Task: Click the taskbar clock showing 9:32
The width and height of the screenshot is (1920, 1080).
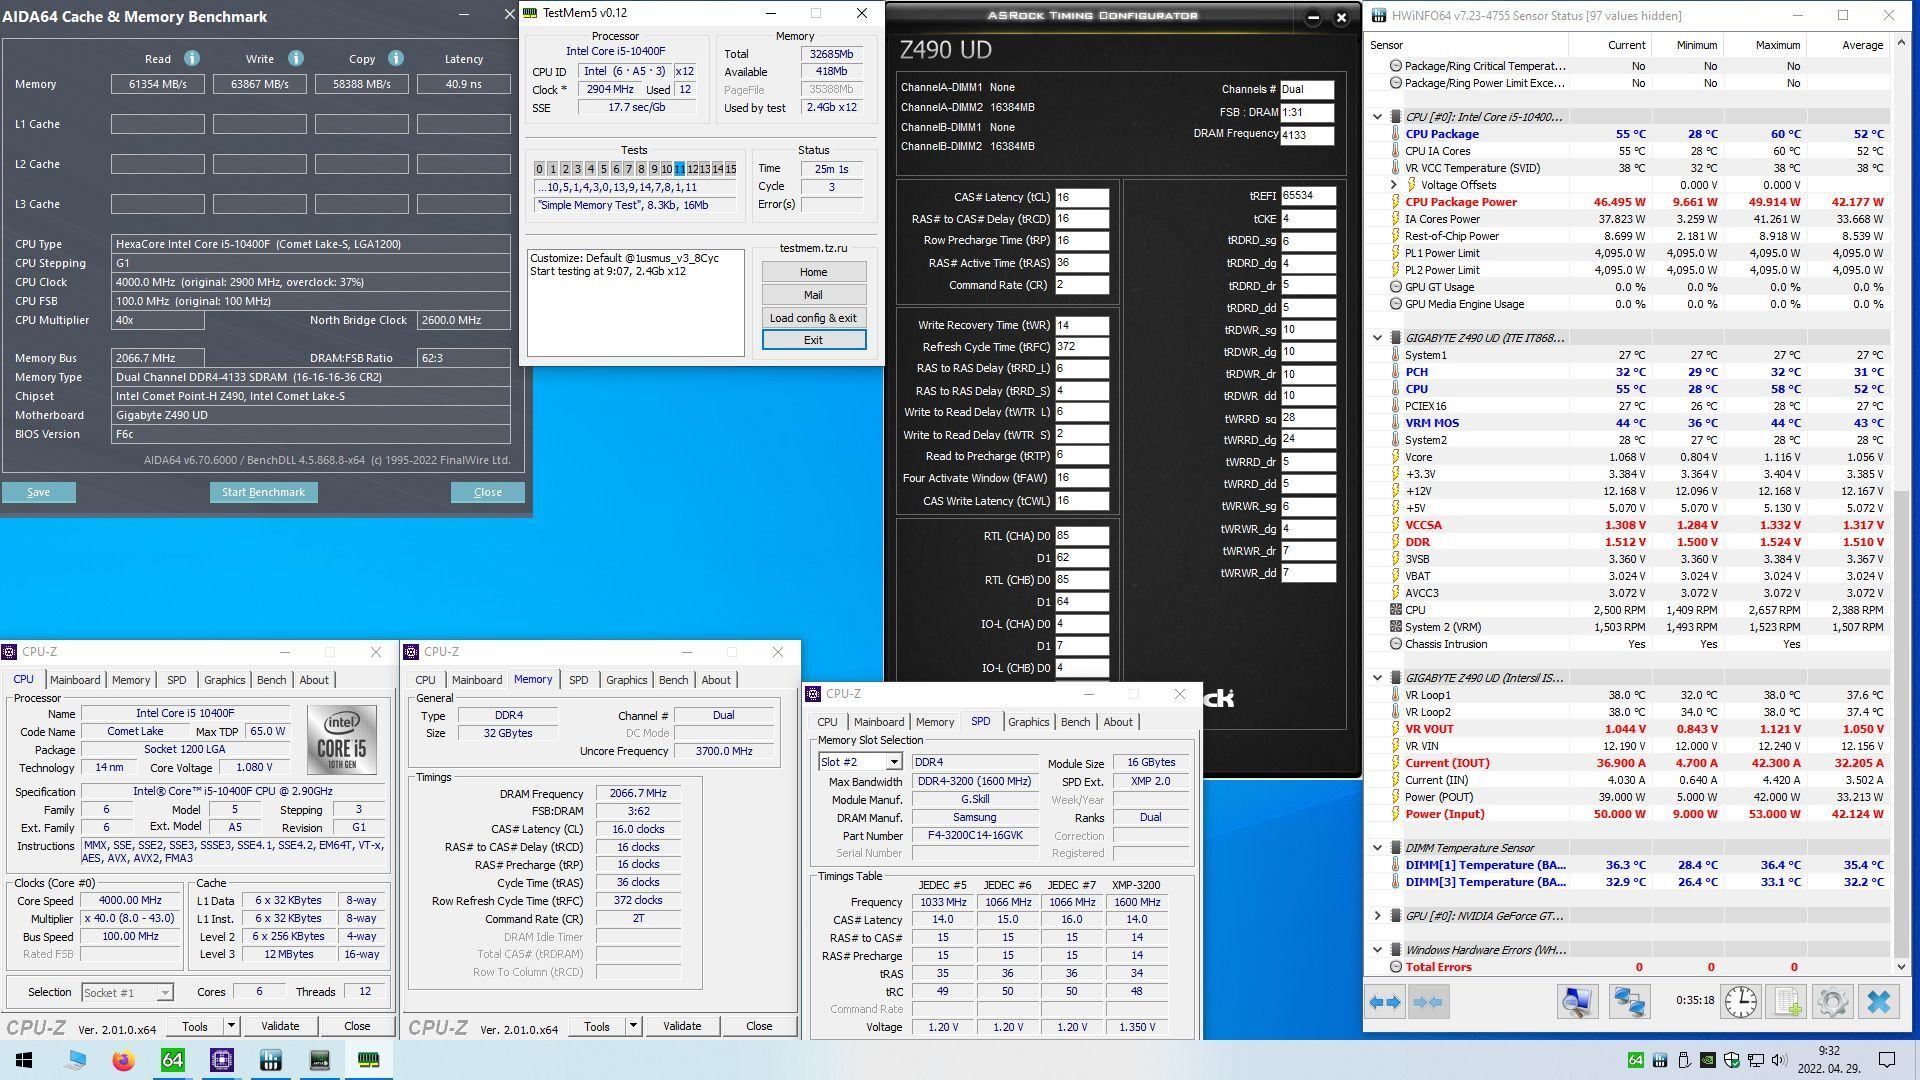Action: (1828, 1060)
